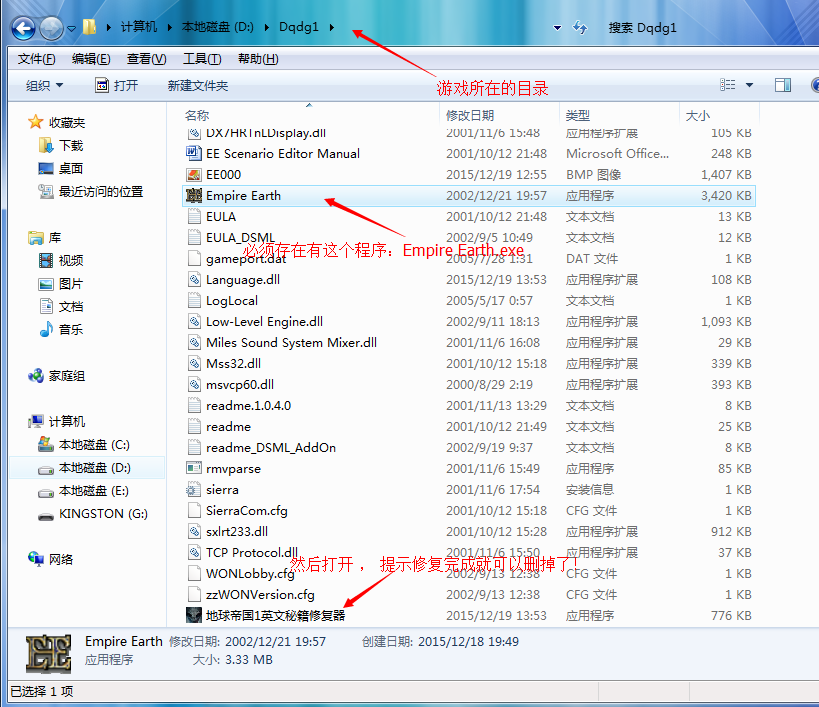Image resolution: width=819 pixels, height=707 pixels.
Task: Select 家庭组 in the navigation pane
Action: click(x=66, y=376)
